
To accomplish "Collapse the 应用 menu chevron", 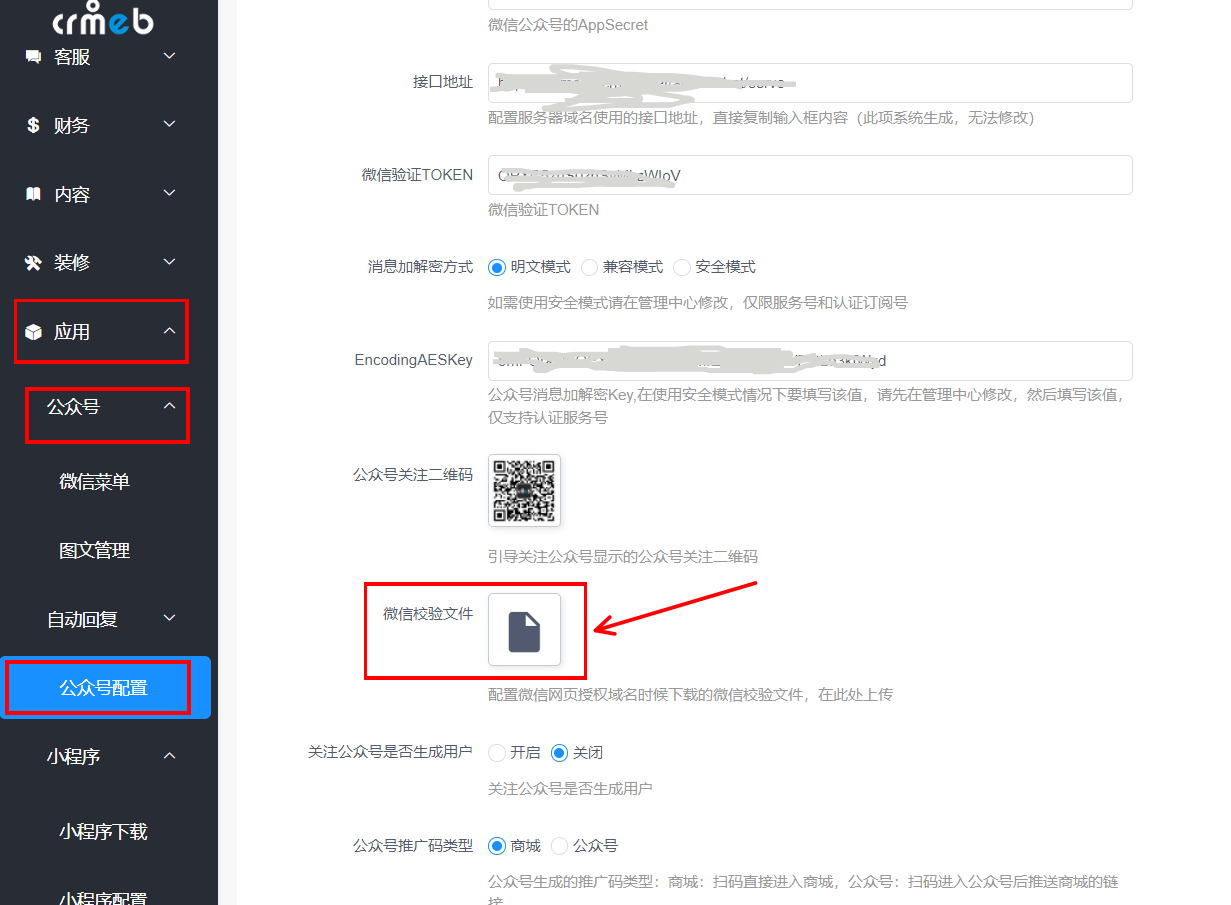I will pos(170,331).
